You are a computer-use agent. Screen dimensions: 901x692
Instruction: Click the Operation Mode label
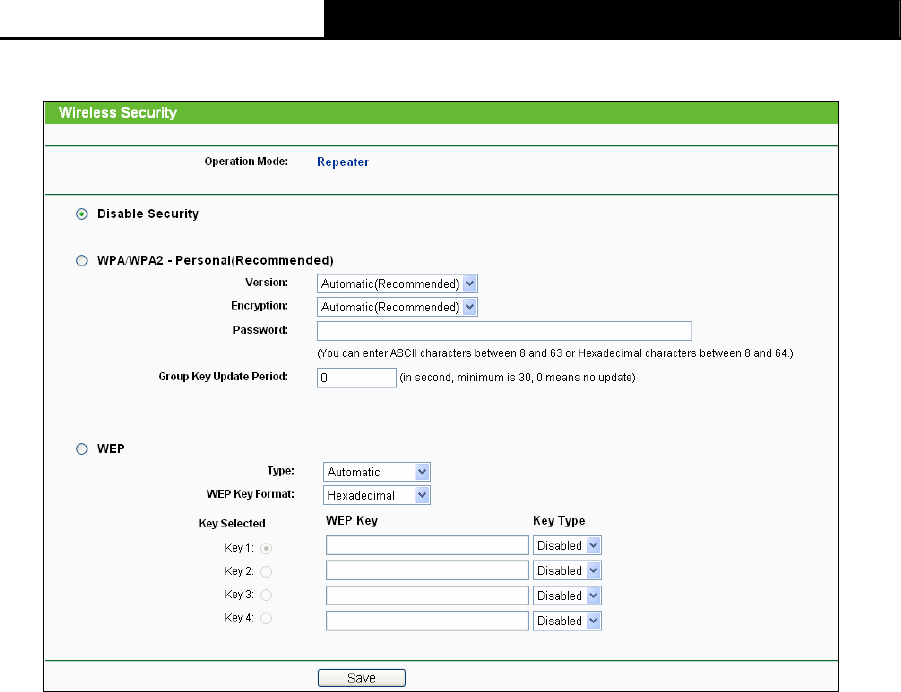(246, 162)
